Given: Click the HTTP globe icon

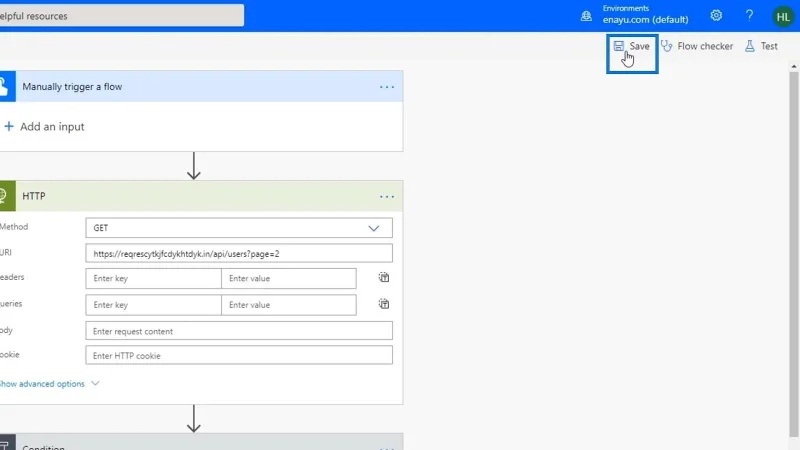Looking at the screenshot, I should [6, 196].
